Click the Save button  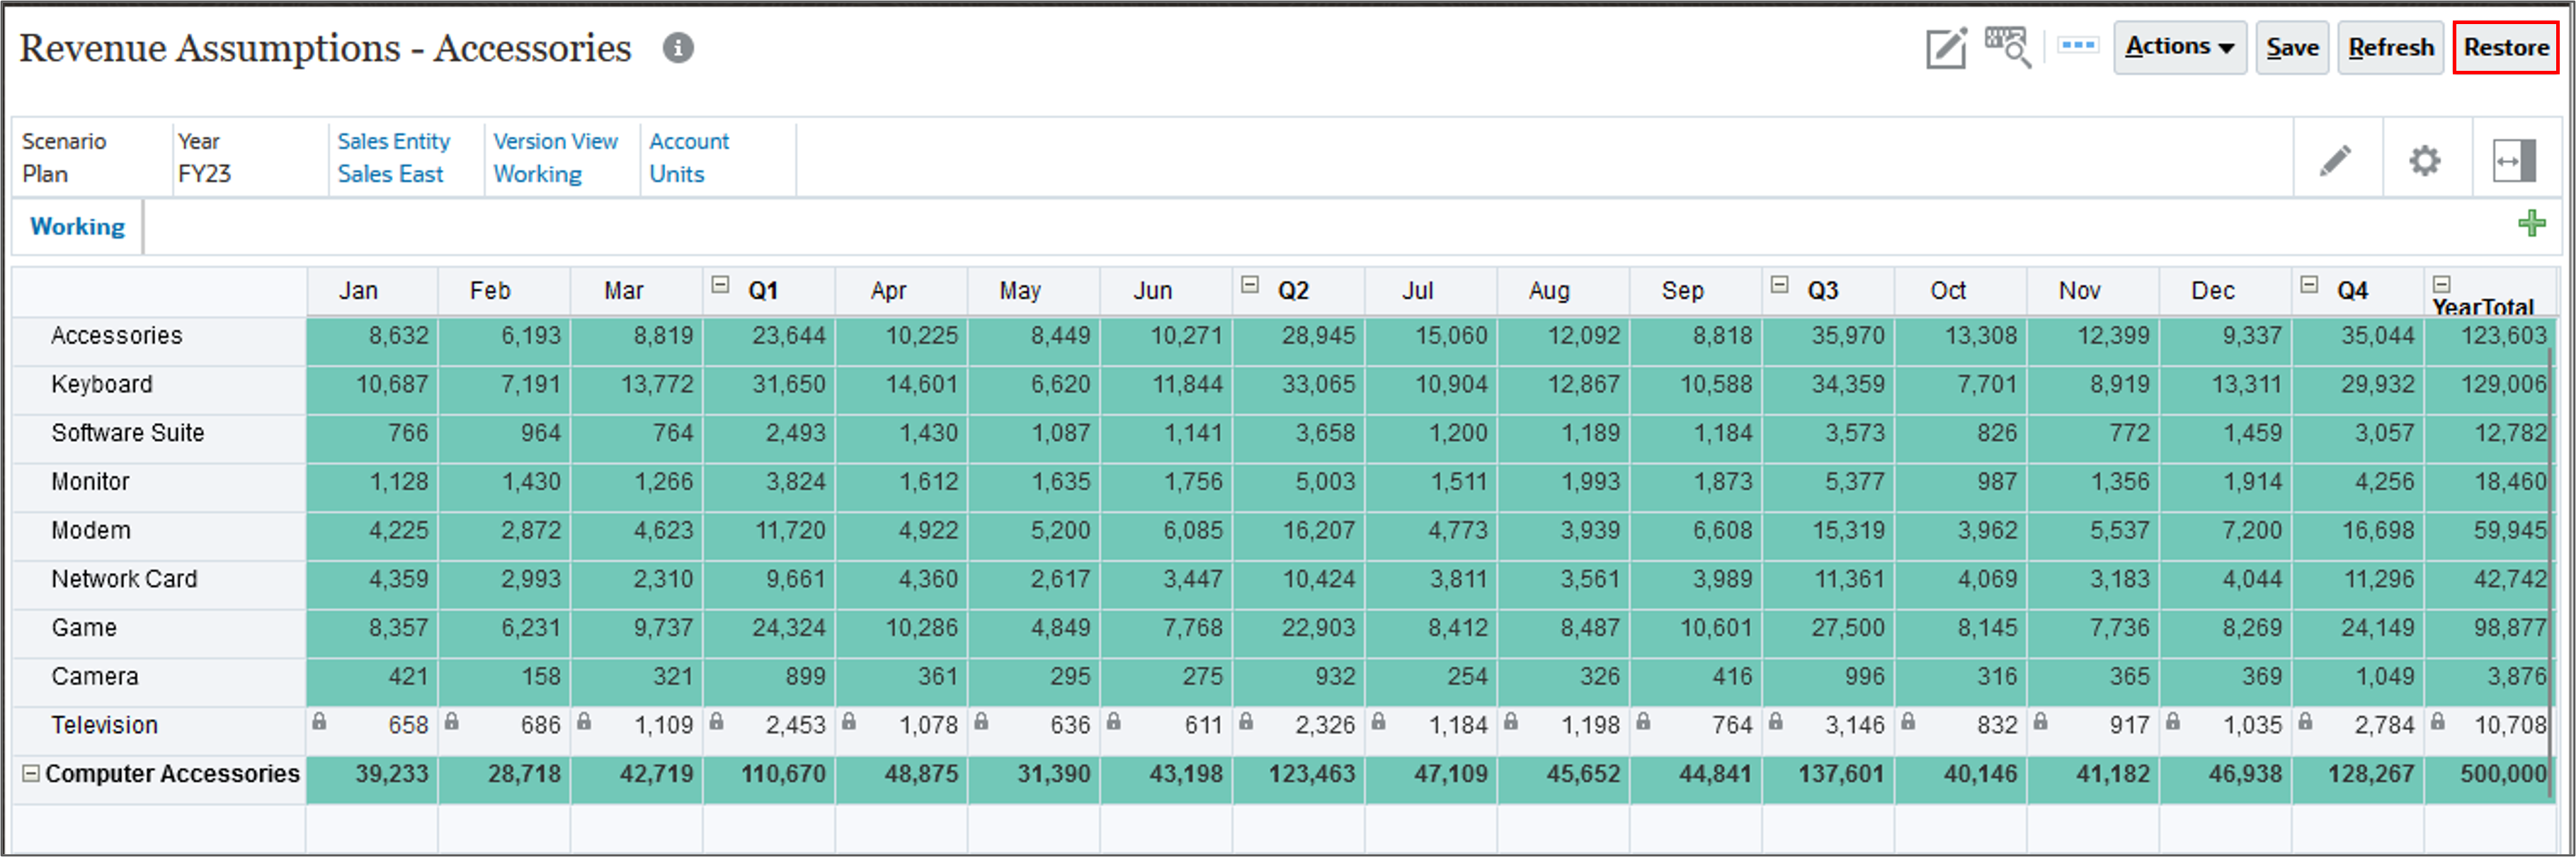[2292, 46]
